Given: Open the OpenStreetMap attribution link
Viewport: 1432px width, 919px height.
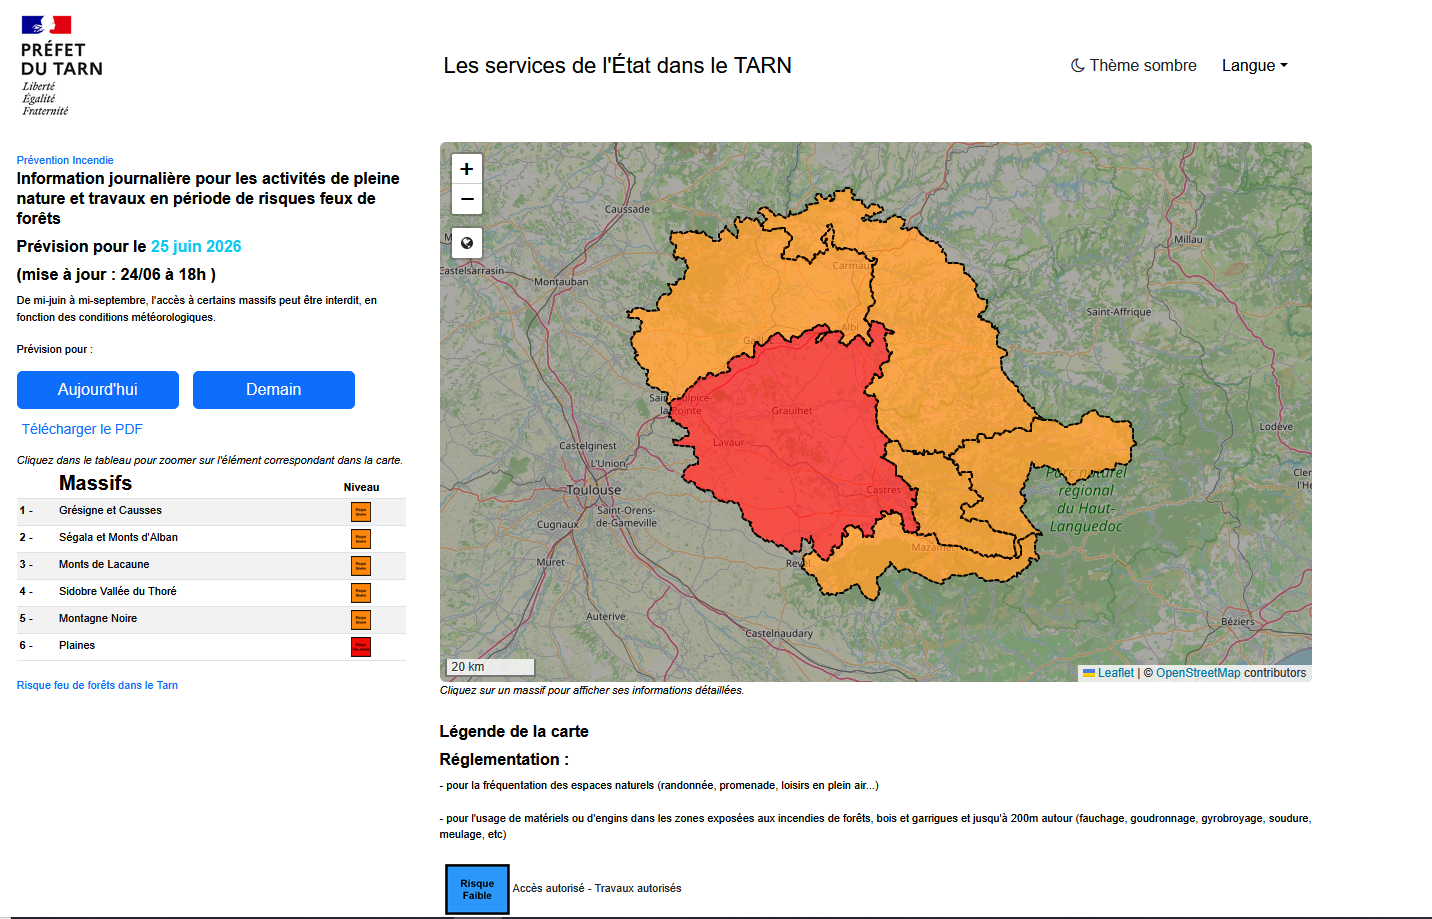Looking at the screenshot, I should (1198, 673).
